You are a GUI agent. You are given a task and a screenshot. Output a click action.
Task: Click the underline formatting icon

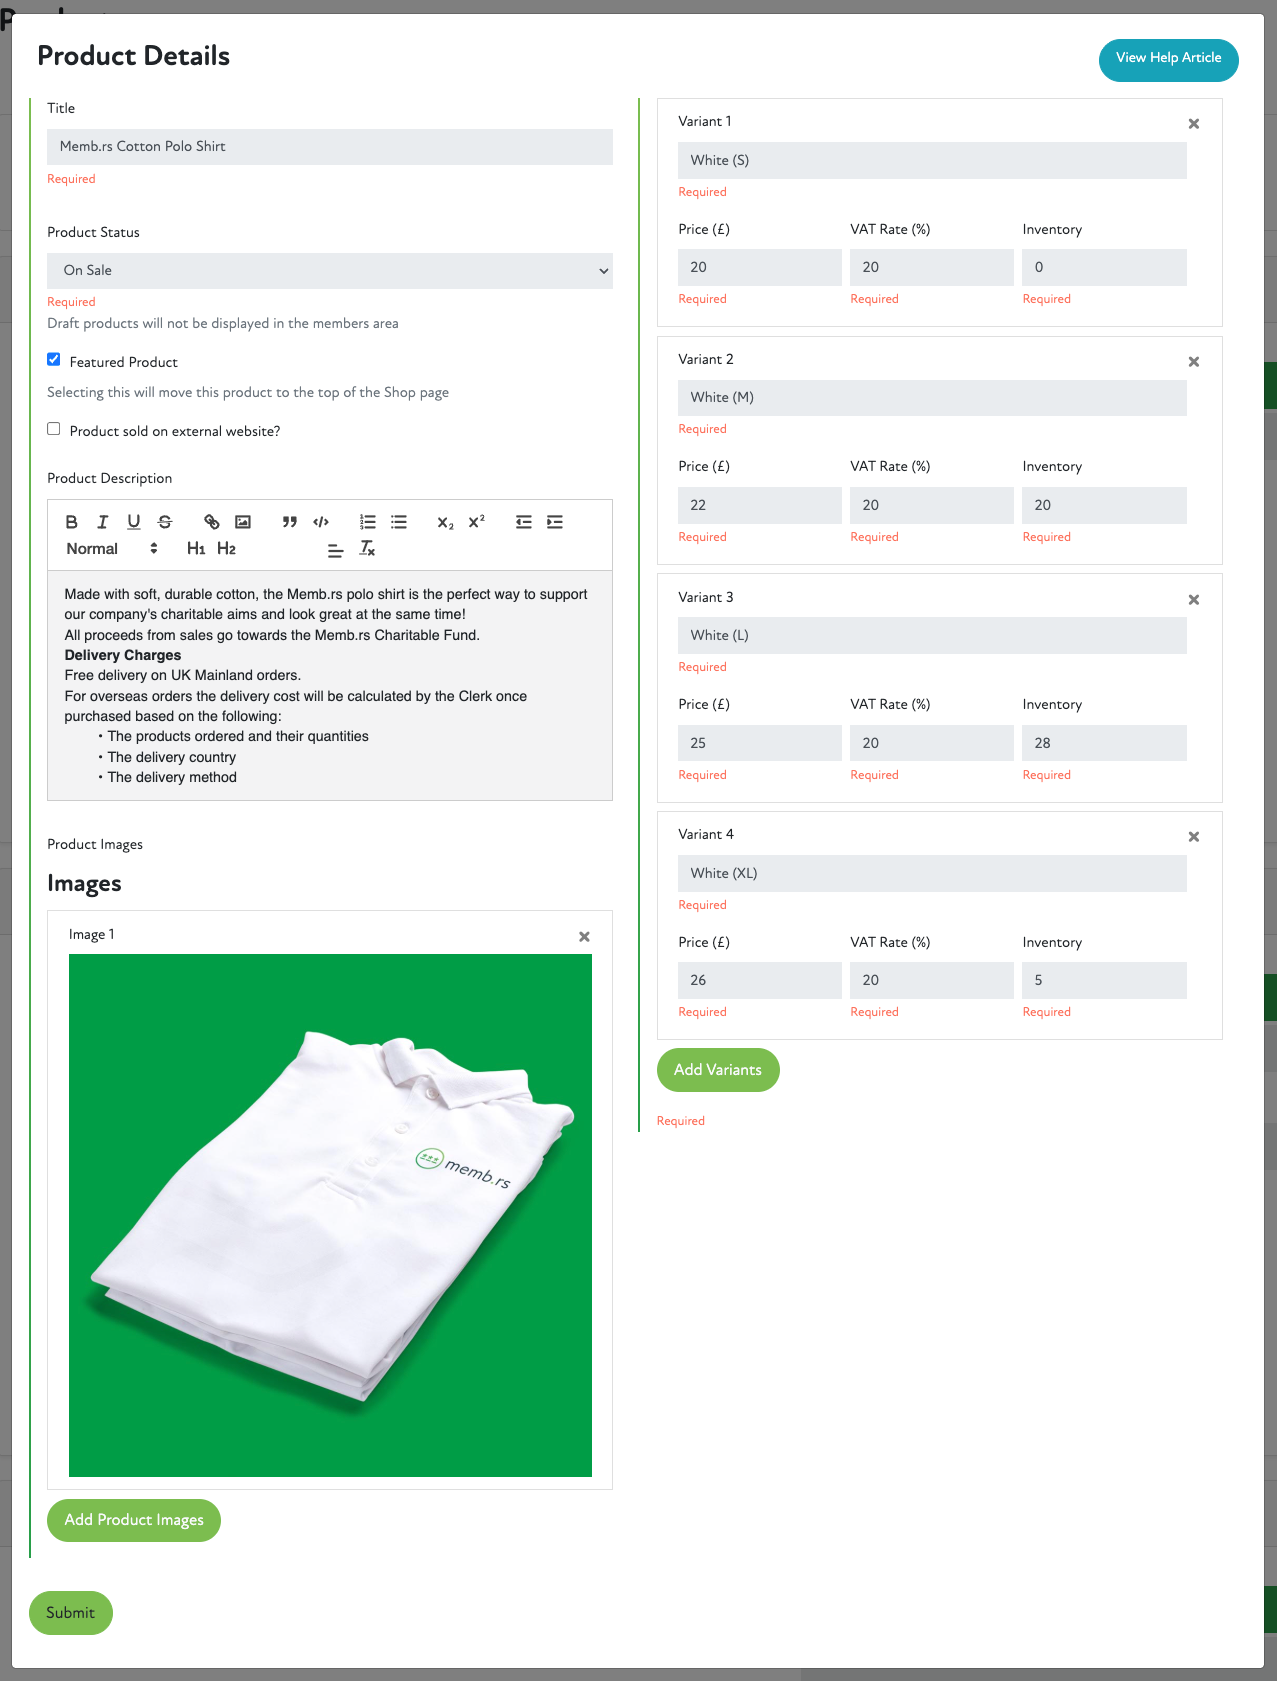coord(133,522)
